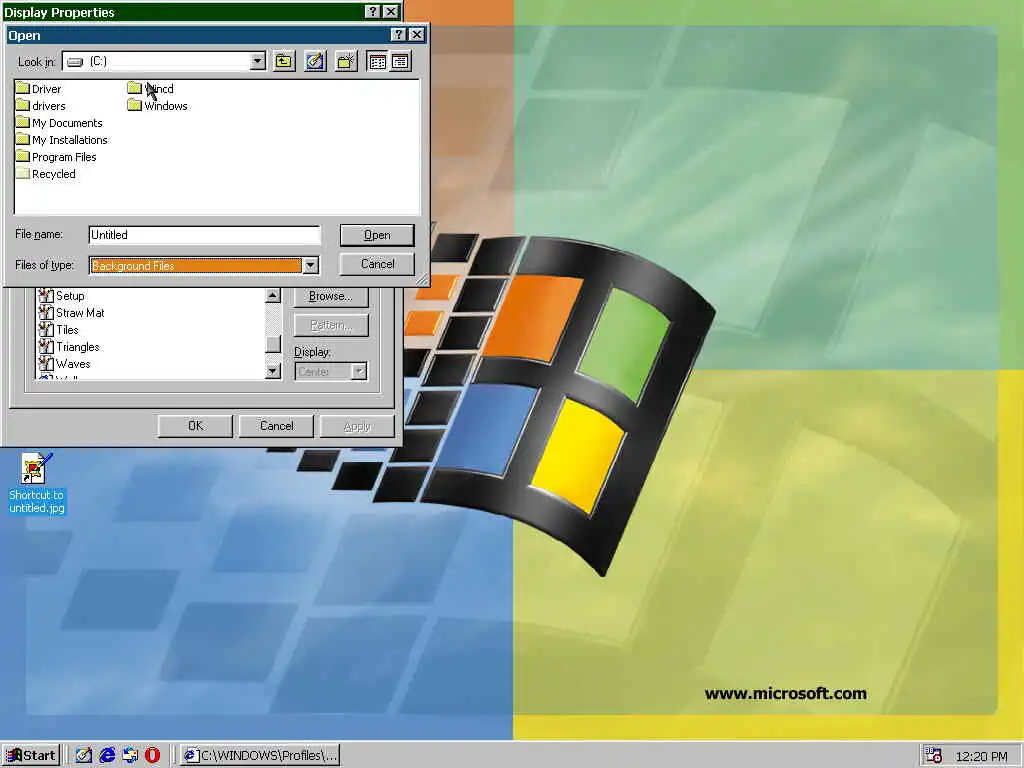
Task: Launch Opera browser from quick launch
Action: click(x=152, y=756)
